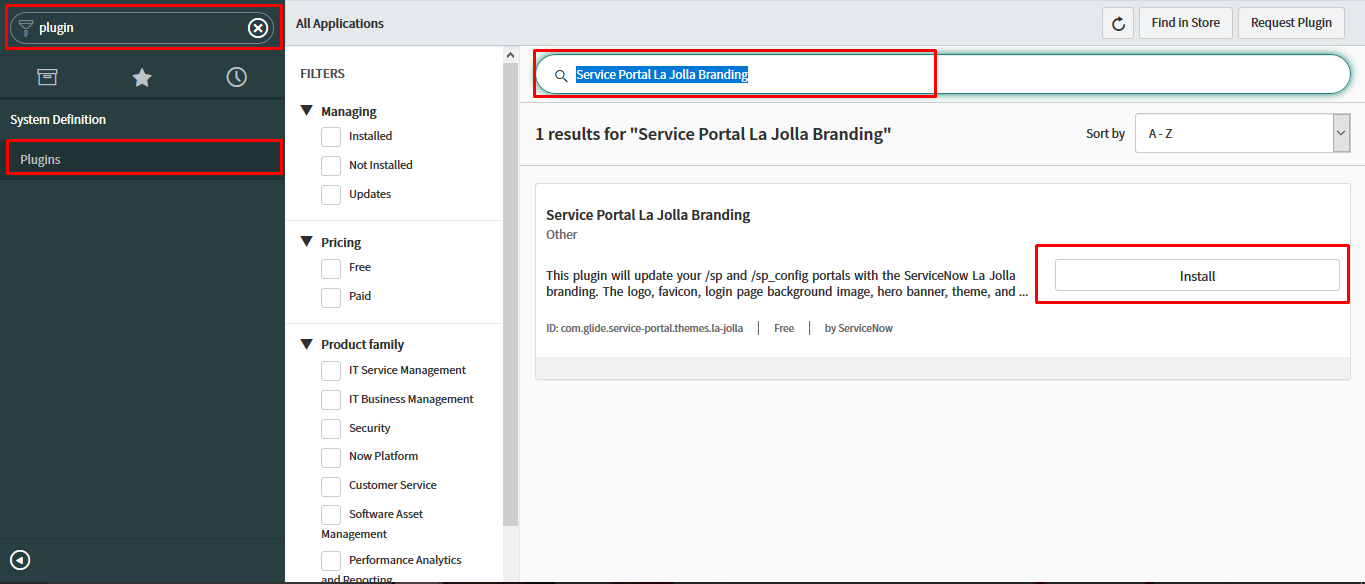Check the Software Asset Management filter
Screen dimensions: 1365x584
[331, 514]
